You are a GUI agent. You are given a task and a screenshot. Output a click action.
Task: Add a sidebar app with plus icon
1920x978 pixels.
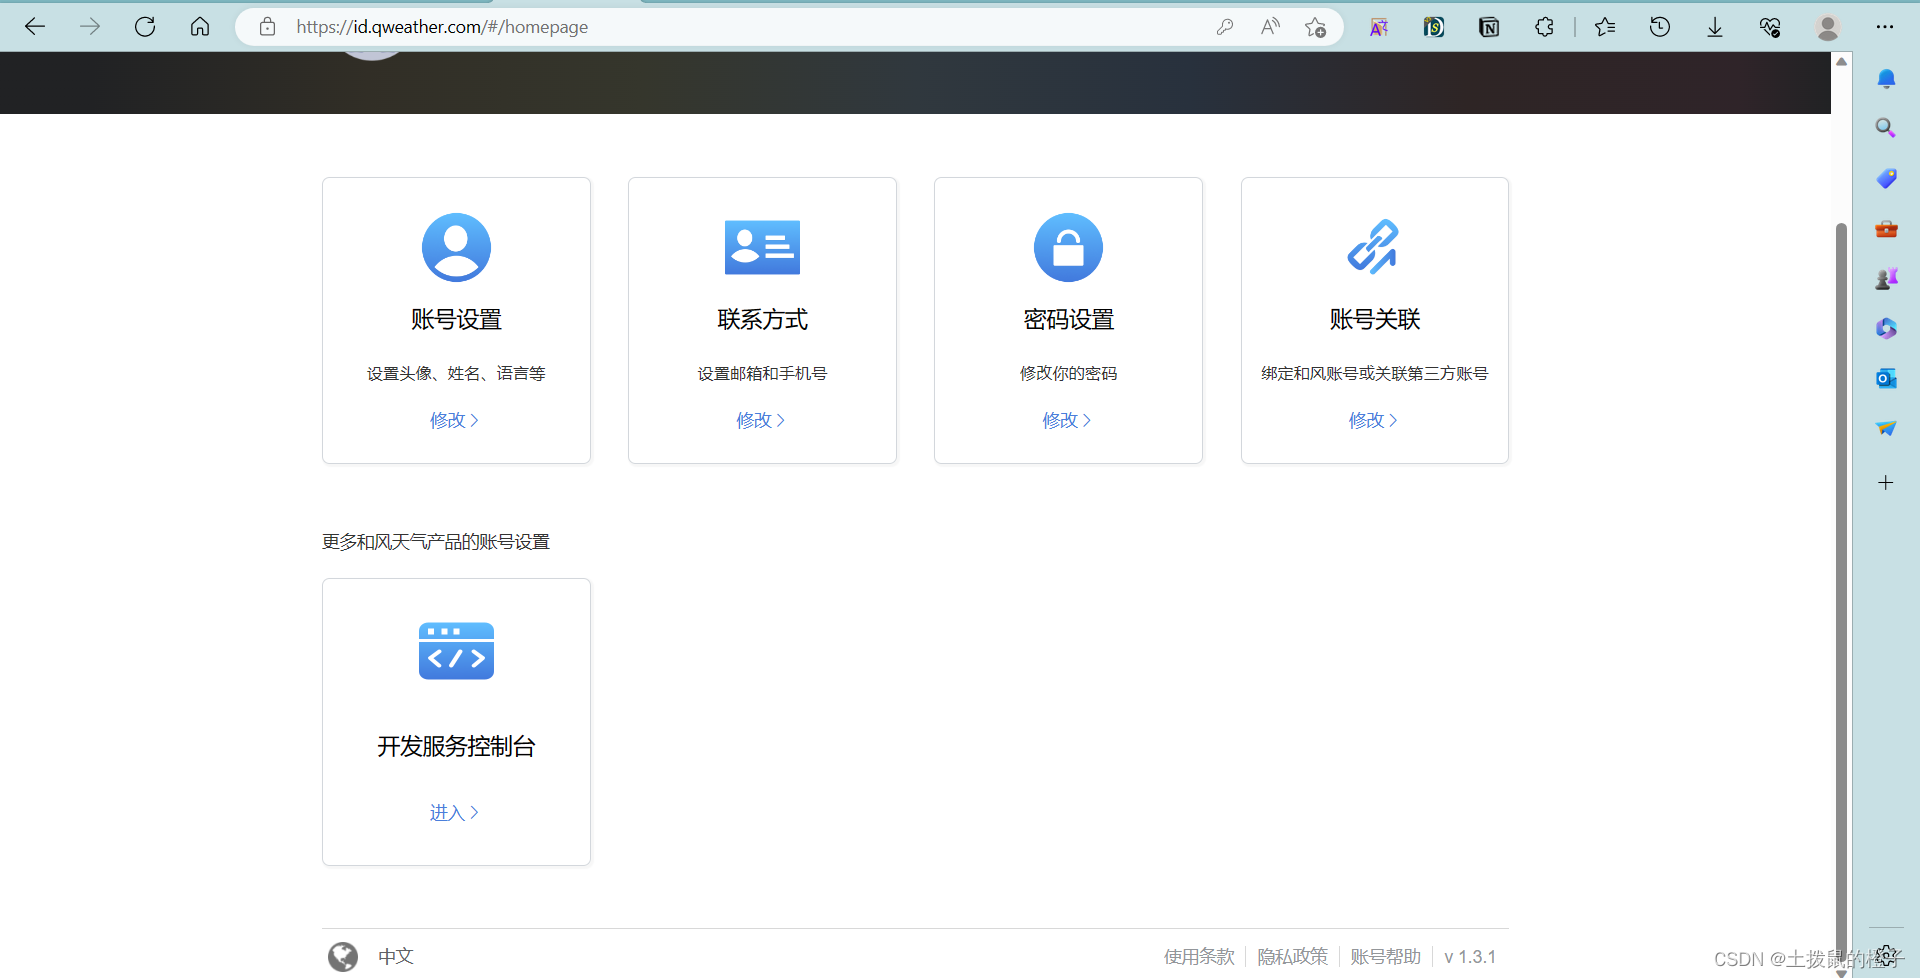tap(1886, 483)
